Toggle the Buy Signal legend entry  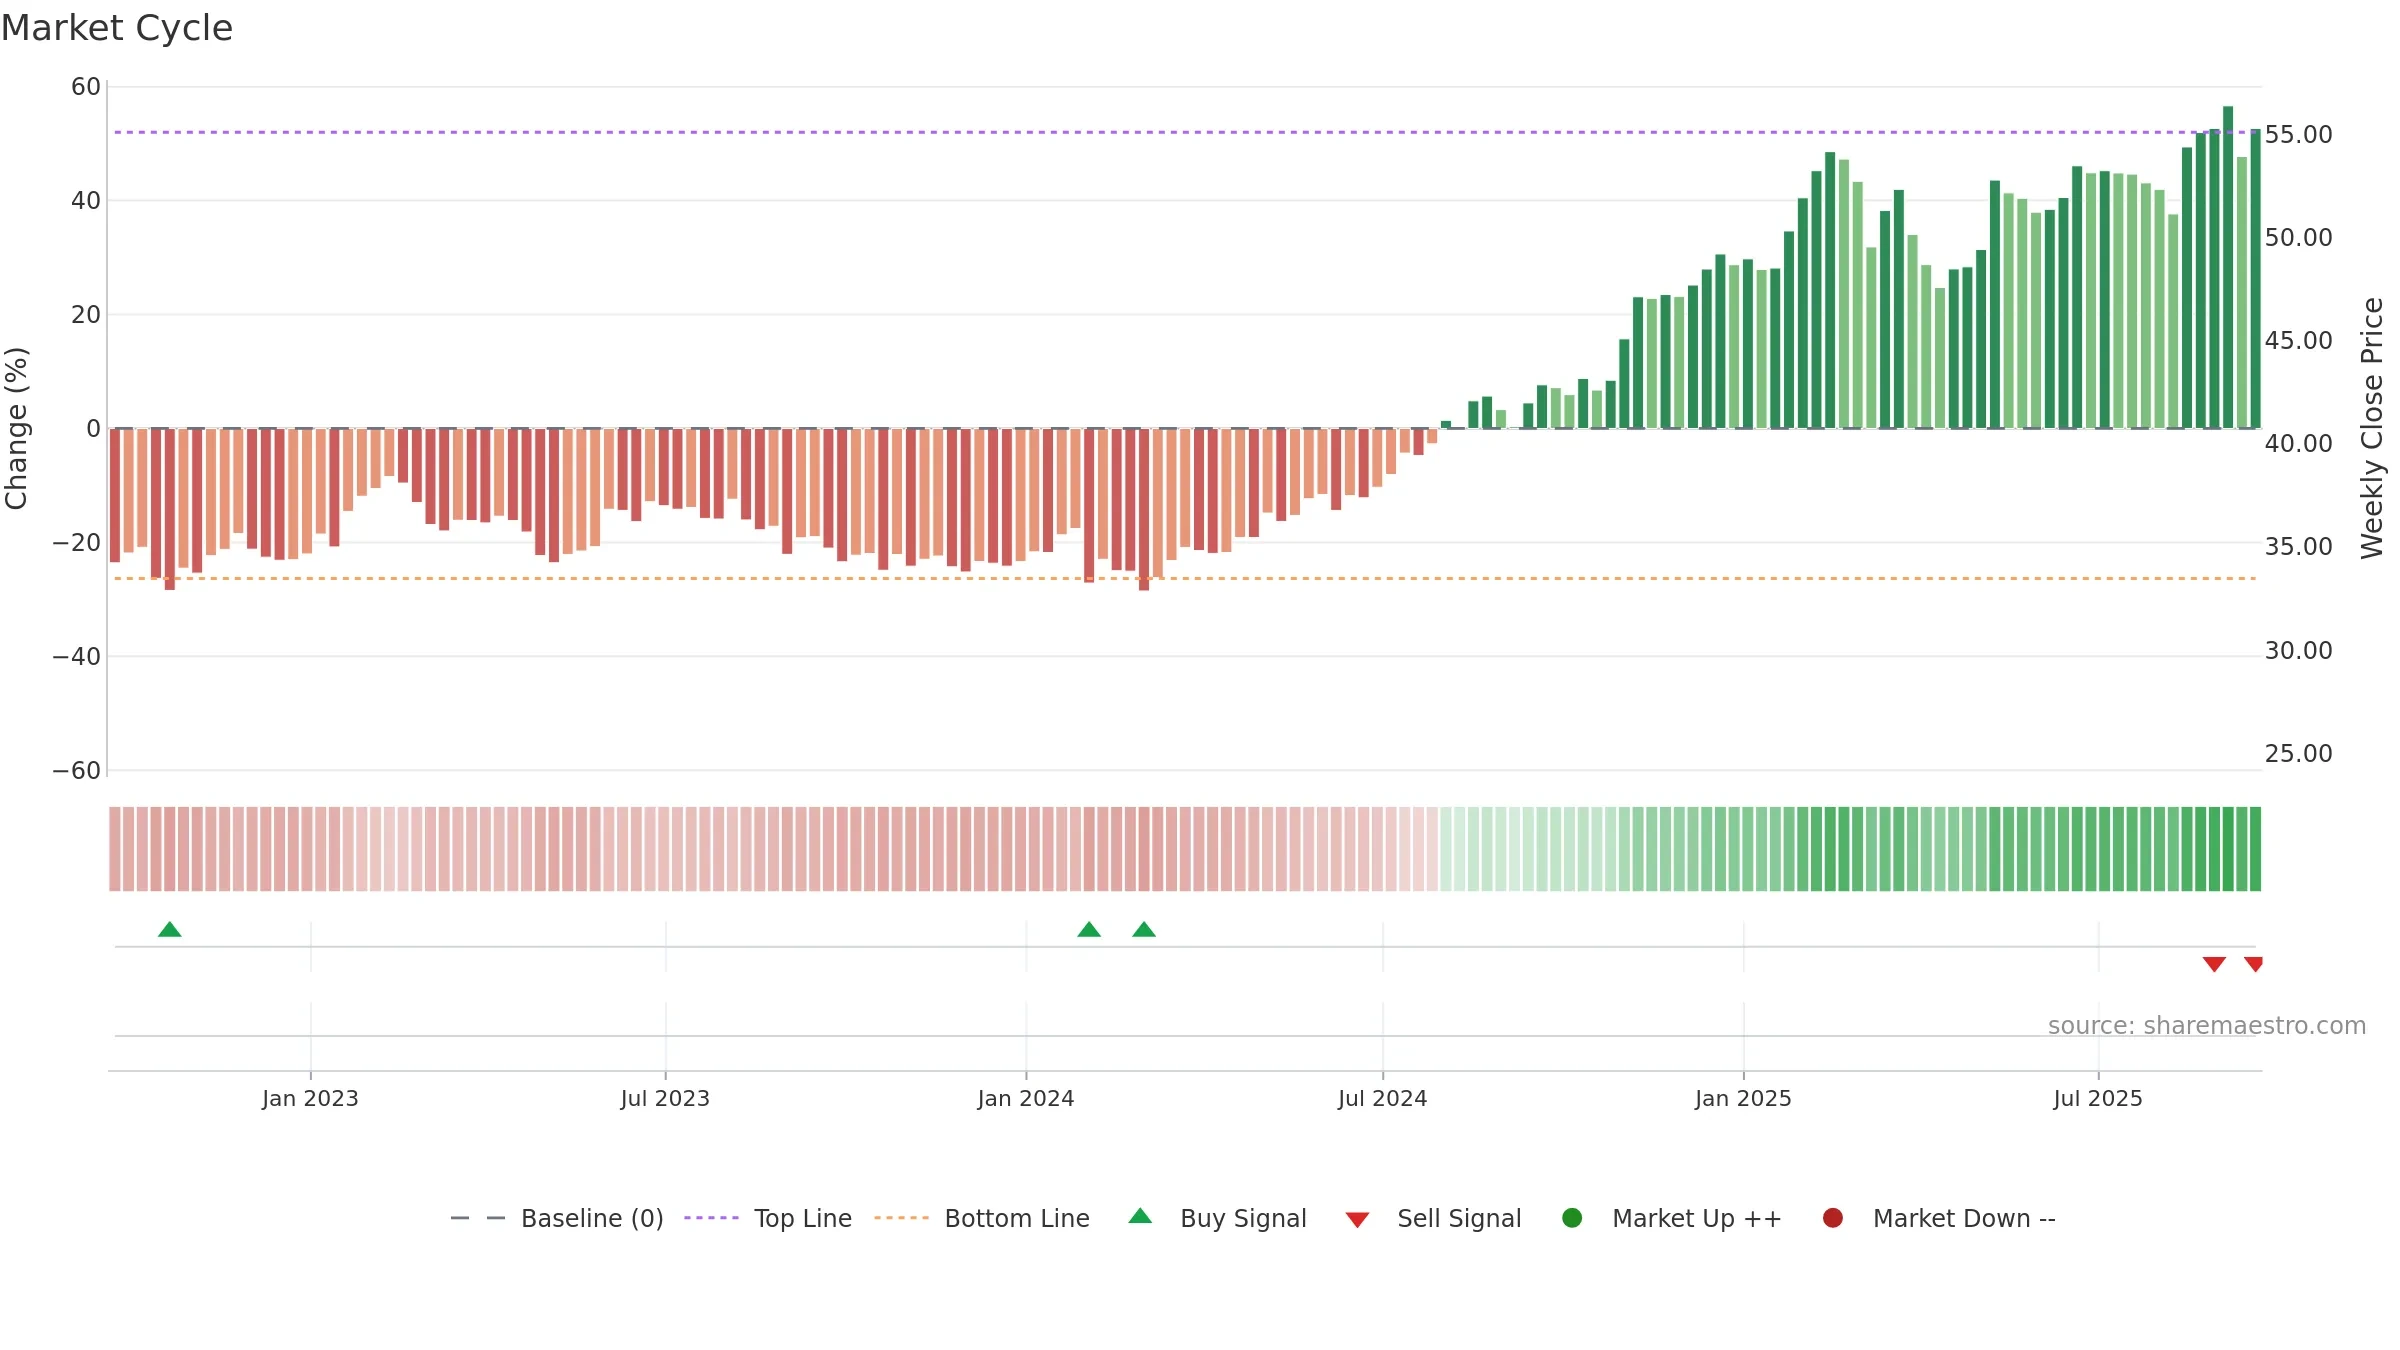1217,1218
